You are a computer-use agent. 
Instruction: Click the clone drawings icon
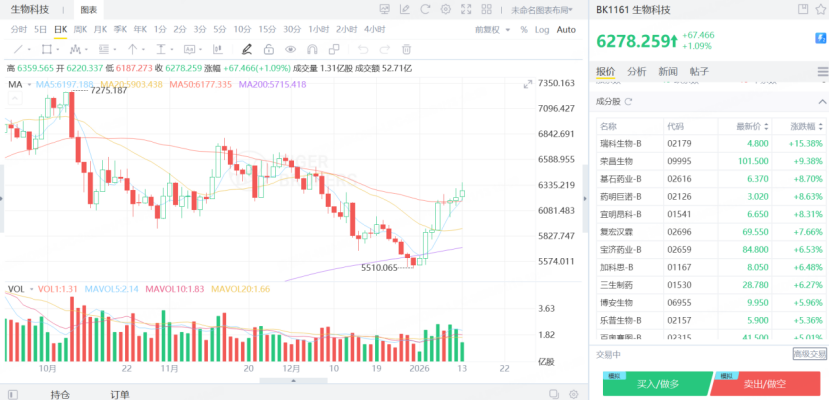point(334,50)
